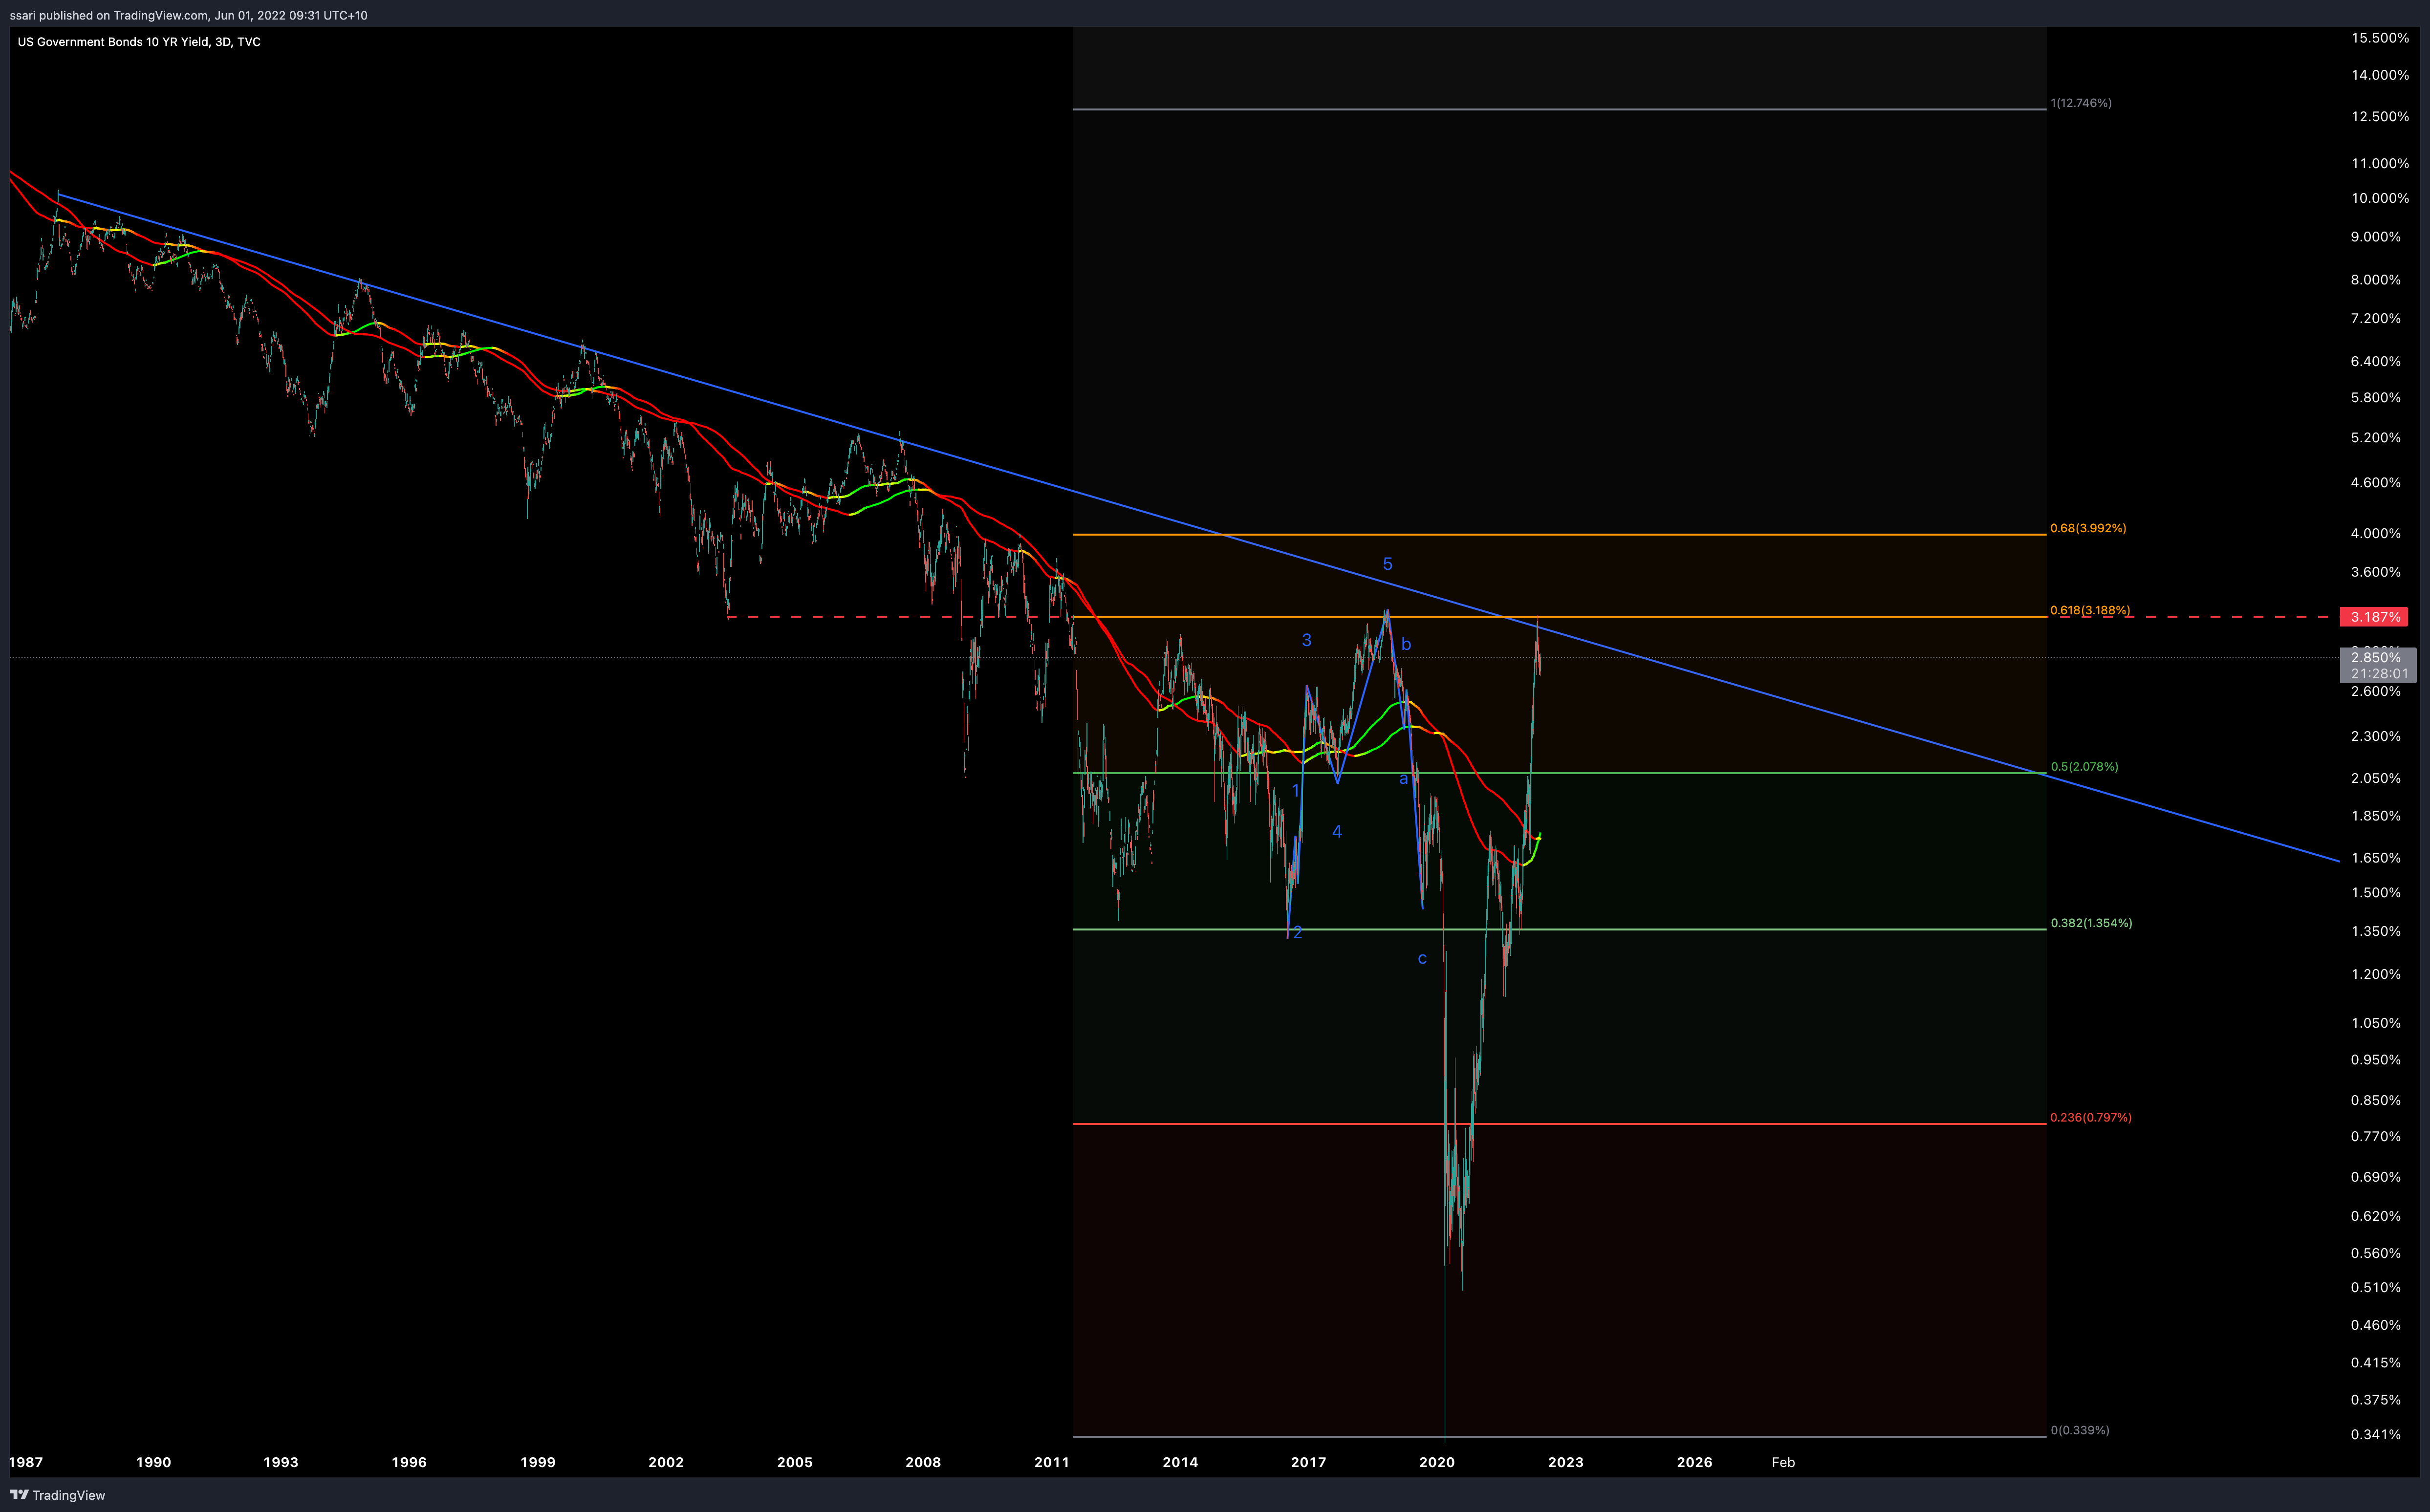2430x1512 pixels.
Task: Click 1993 on the time axis
Action: [x=281, y=1462]
